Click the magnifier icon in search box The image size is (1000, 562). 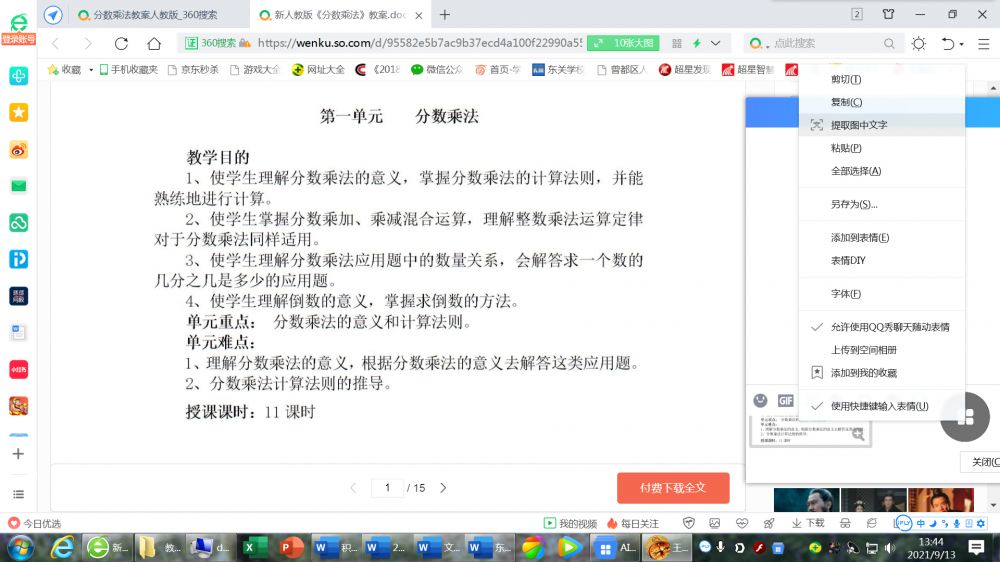pyautogui.click(x=889, y=44)
